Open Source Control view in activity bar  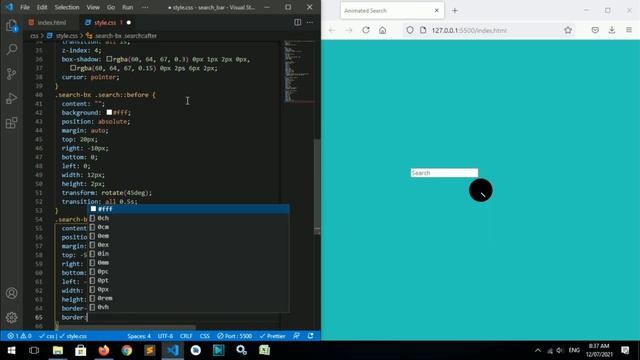click(11, 74)
